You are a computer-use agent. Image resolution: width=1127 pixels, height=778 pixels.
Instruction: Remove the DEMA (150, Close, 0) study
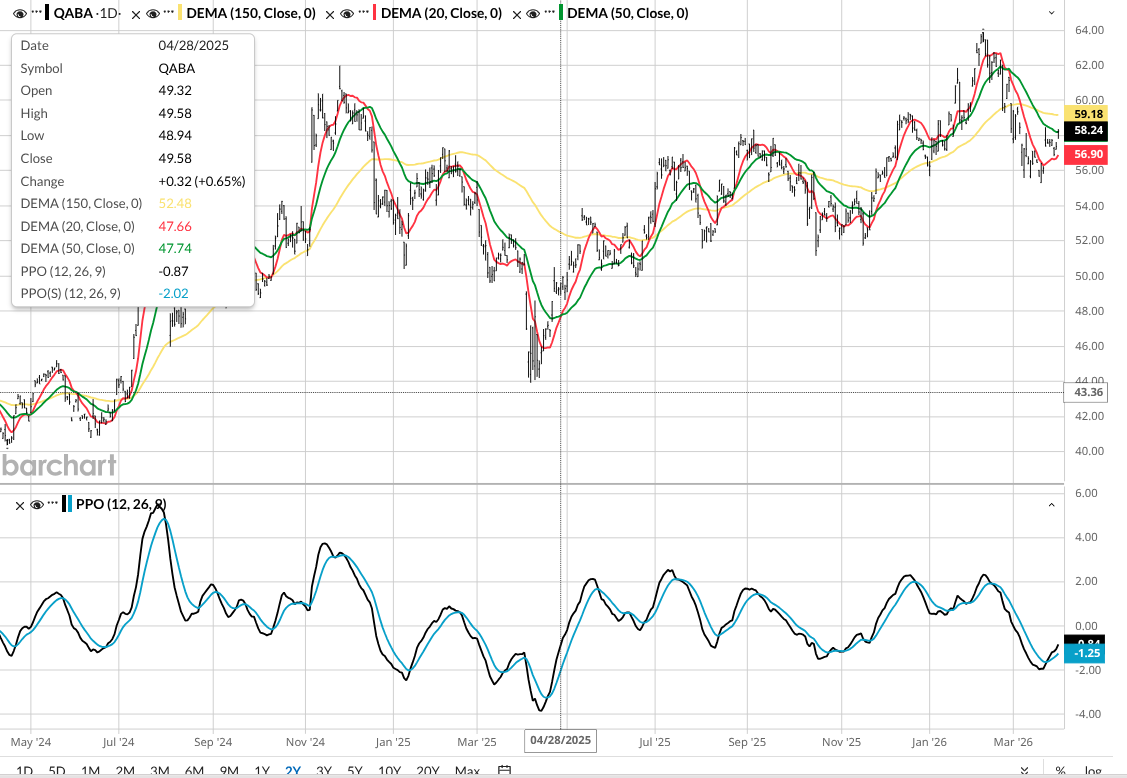(x=136, y=14)
